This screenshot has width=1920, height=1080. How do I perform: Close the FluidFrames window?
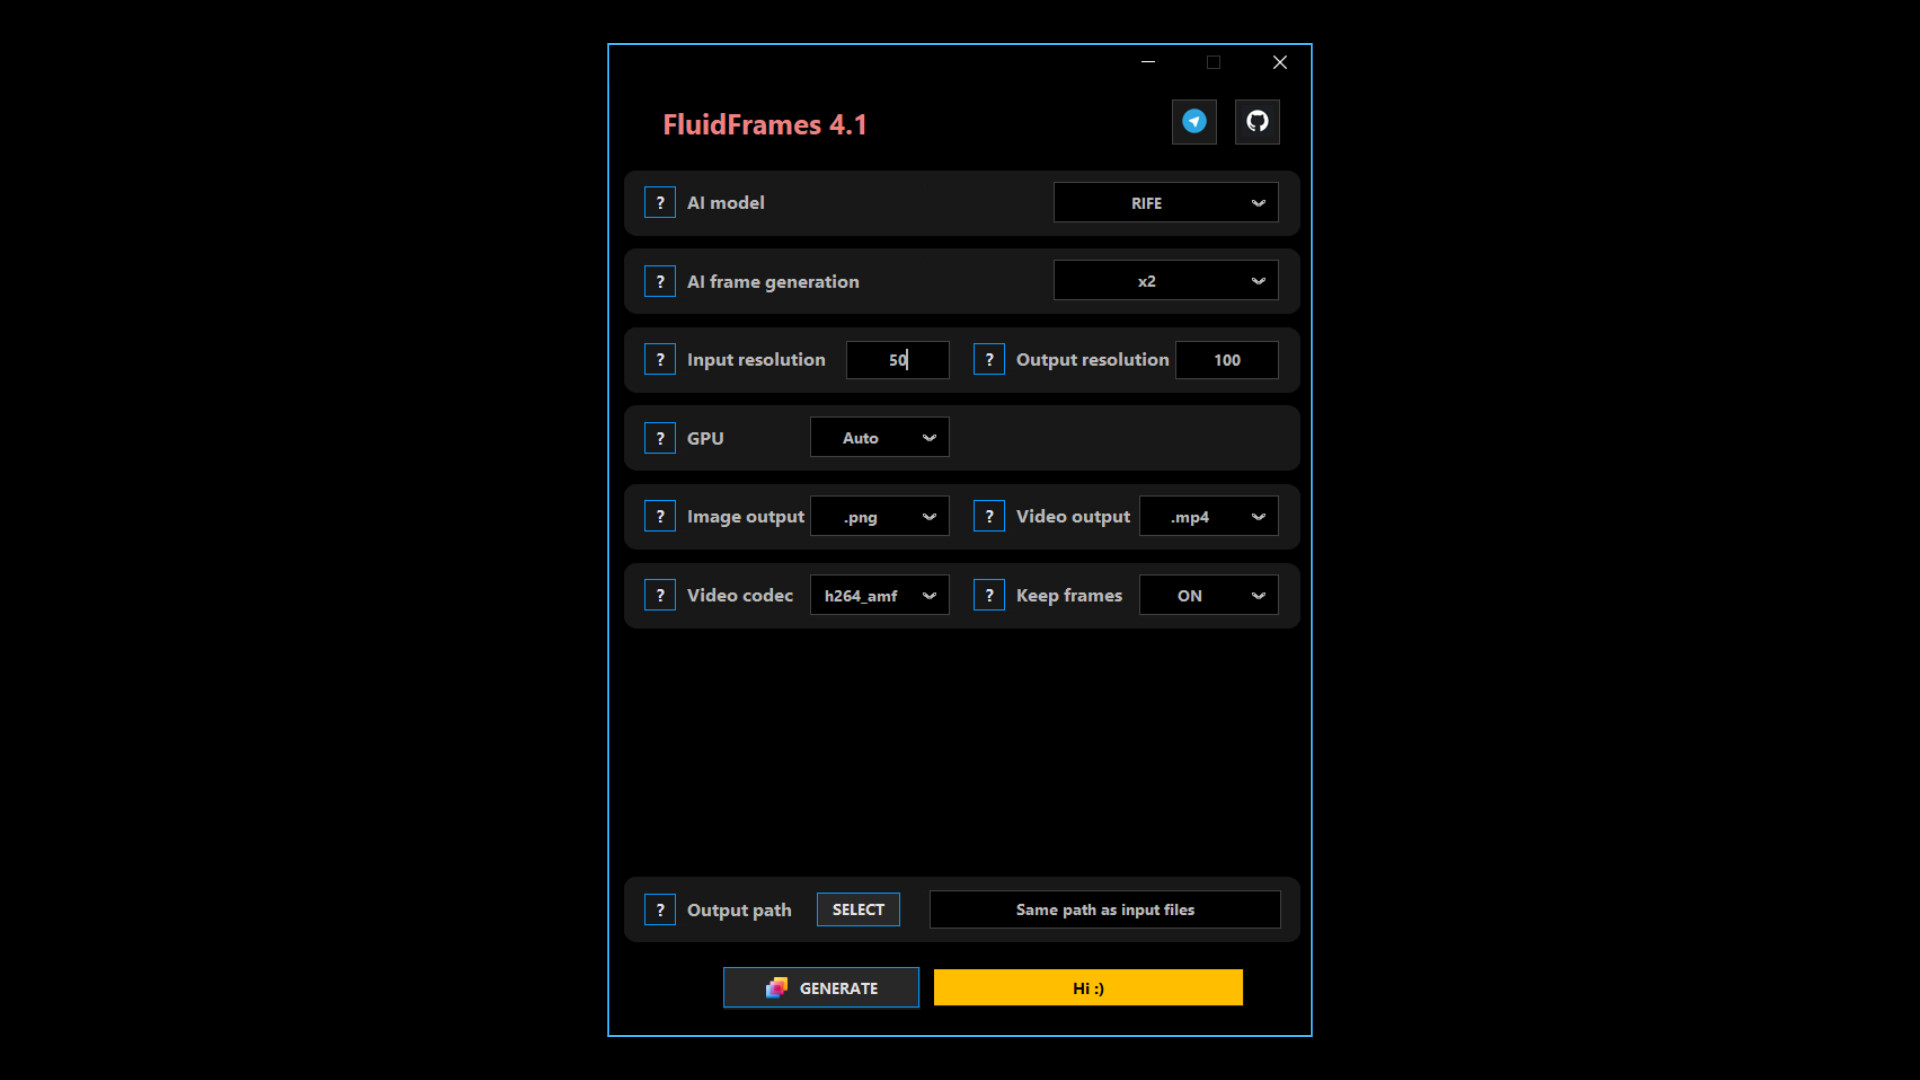(1280, 62)
